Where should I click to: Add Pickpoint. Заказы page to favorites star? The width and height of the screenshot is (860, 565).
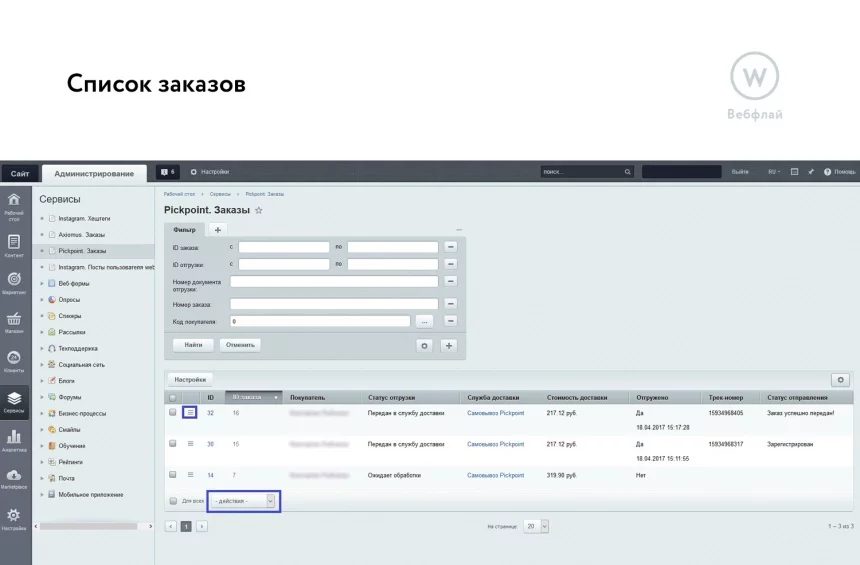[259, 210]
